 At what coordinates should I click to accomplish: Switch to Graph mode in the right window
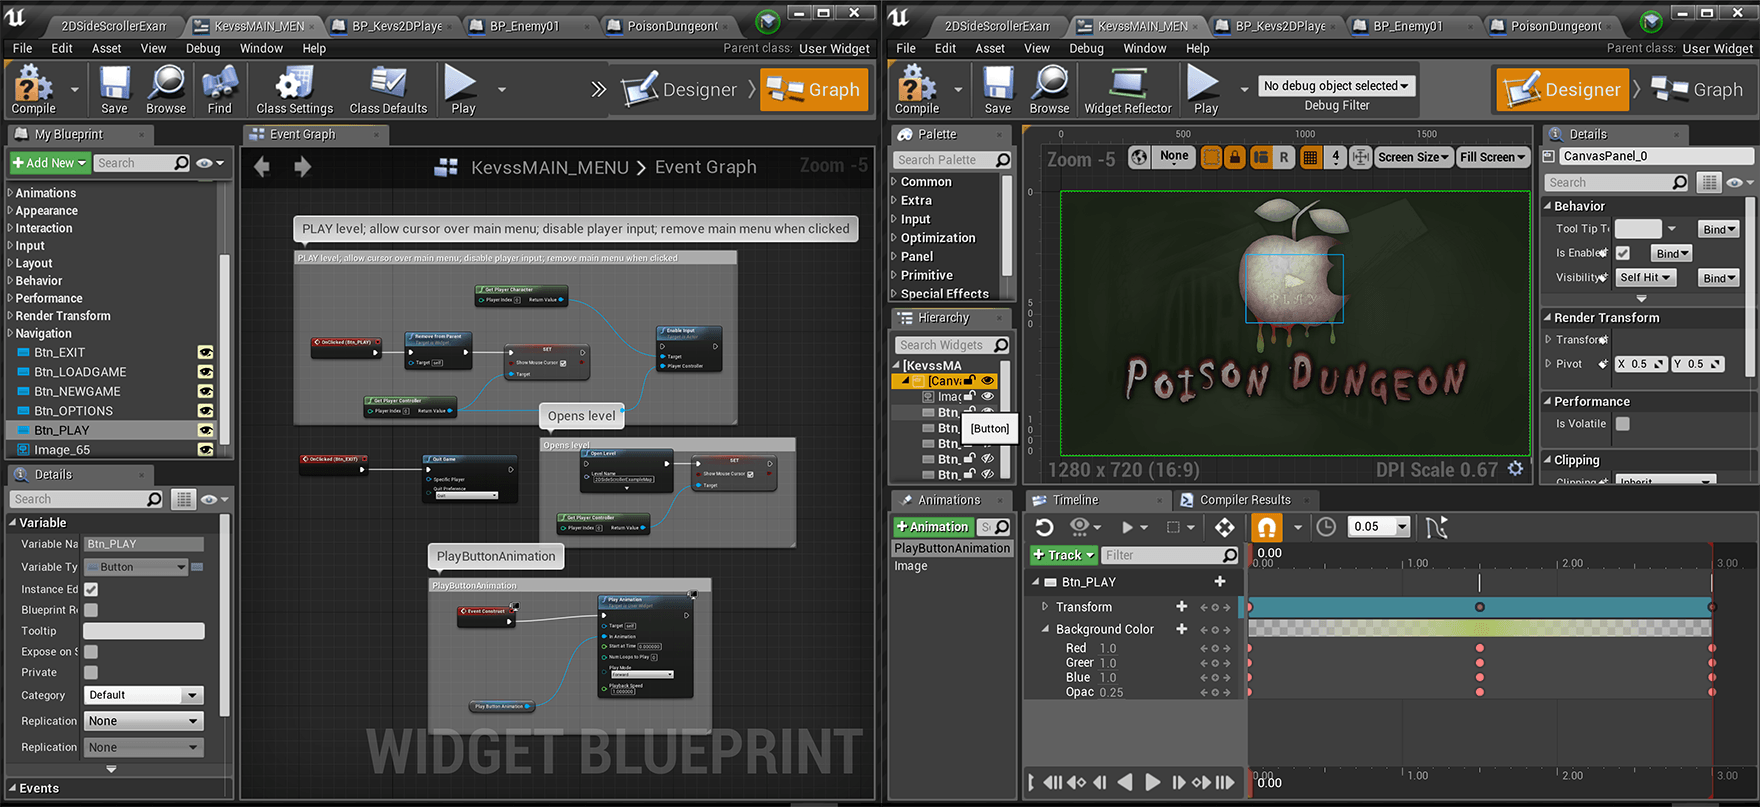(1697, 89)
